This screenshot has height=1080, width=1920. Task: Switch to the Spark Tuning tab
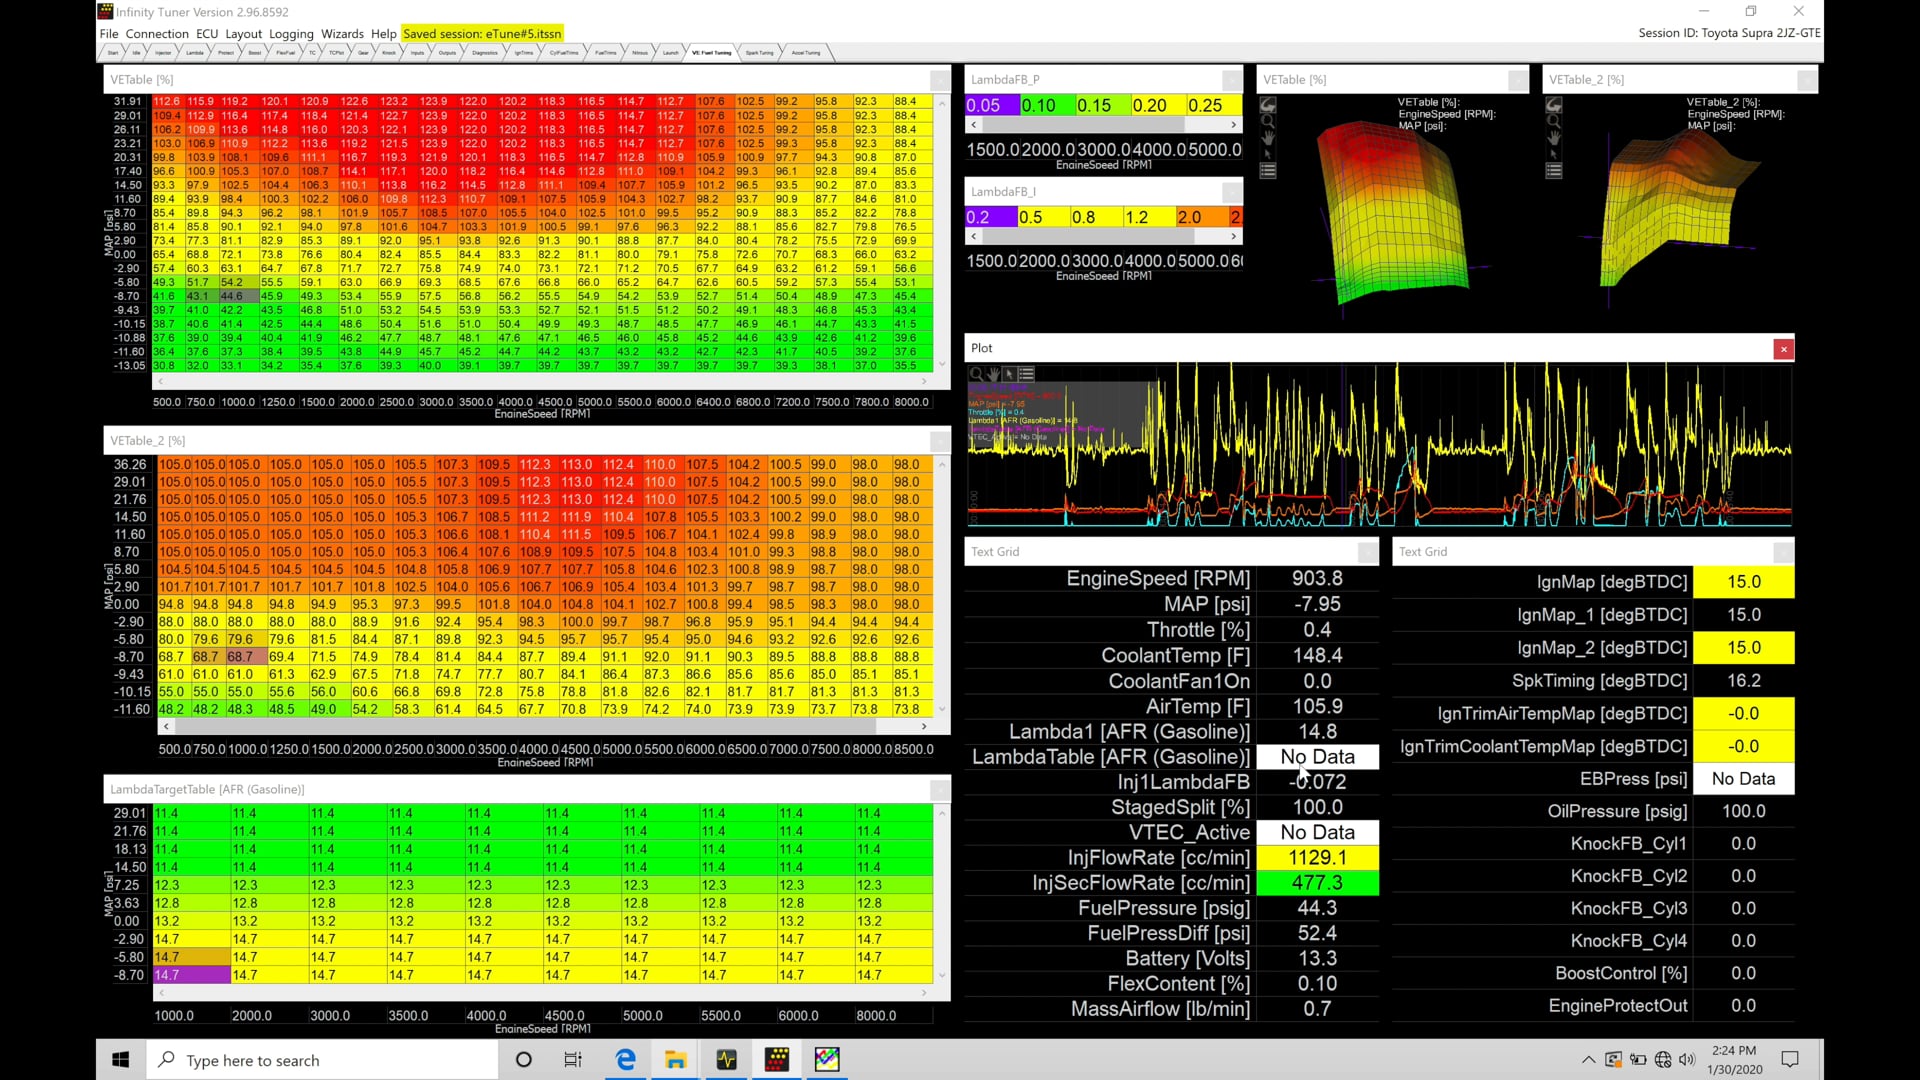click(x=759, y=52)
